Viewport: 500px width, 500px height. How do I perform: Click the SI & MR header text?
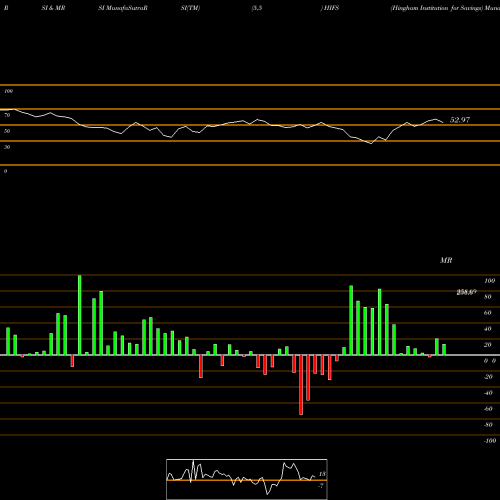(53, 8)
